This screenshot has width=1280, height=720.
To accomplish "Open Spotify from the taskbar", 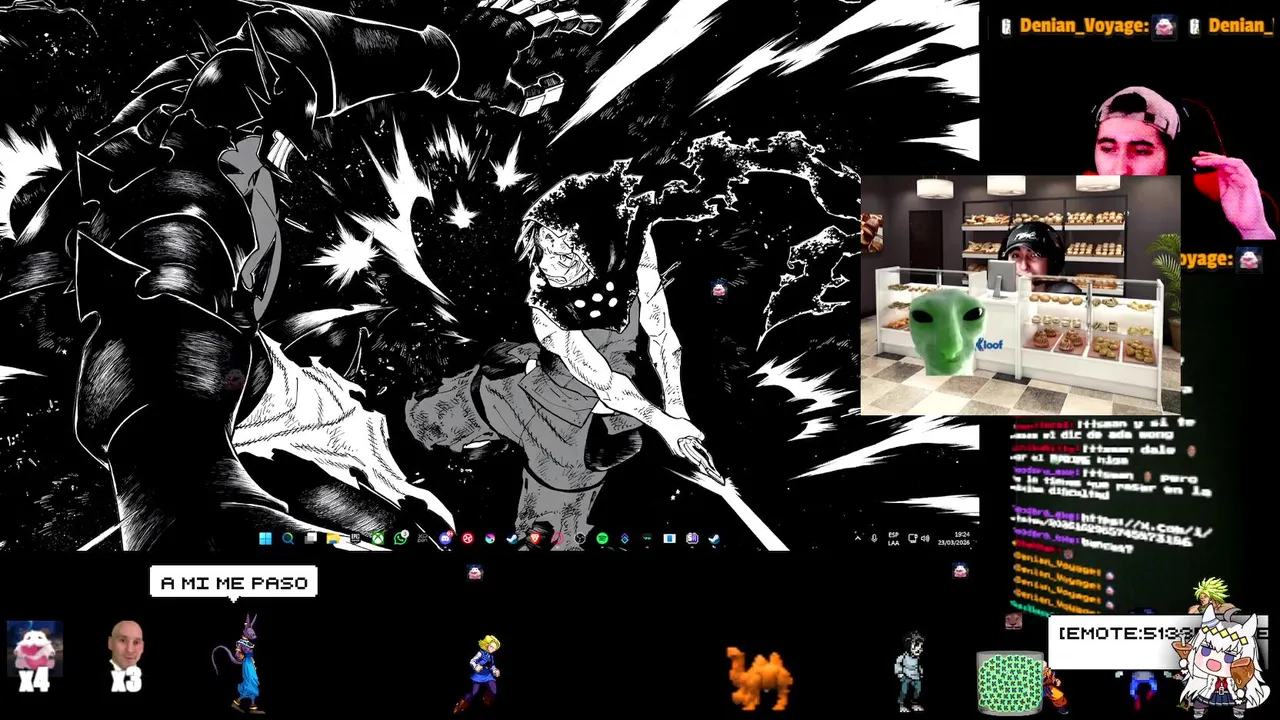I will coord(602,538).
